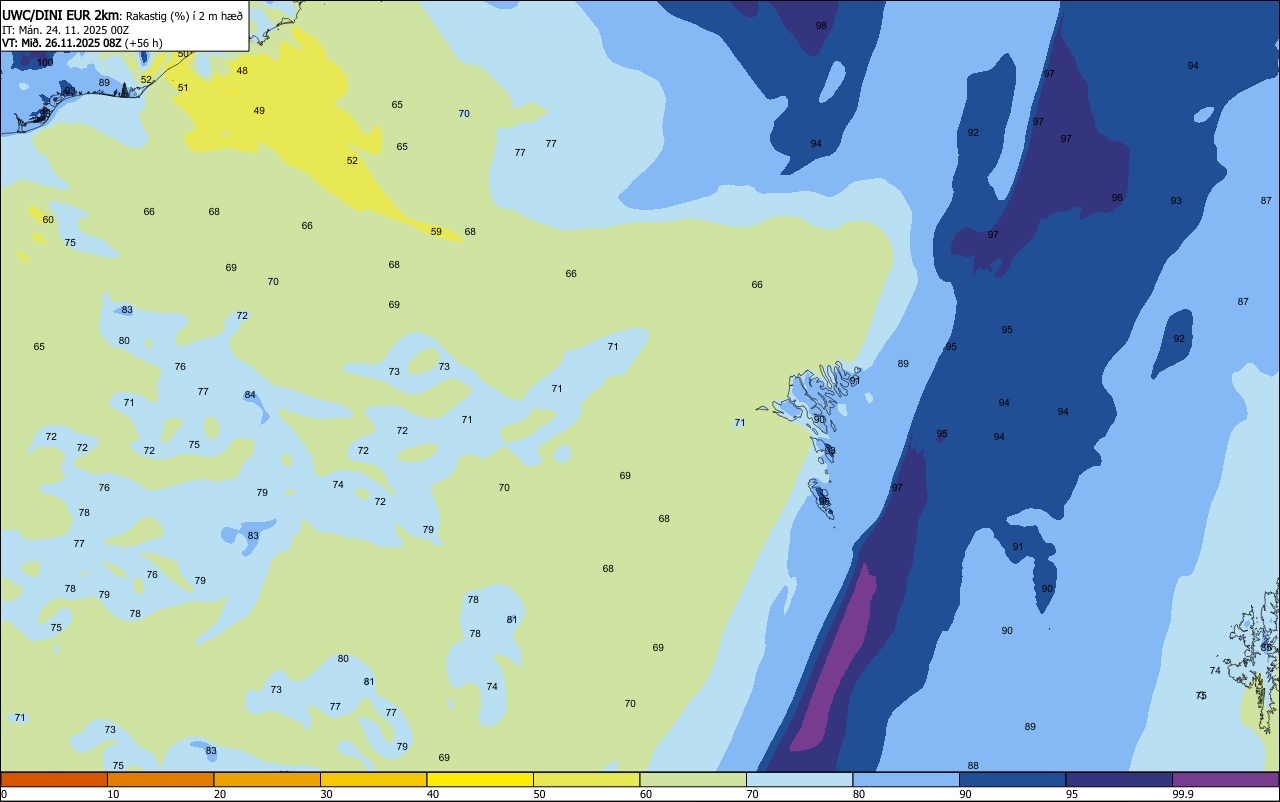
Task: Click the dark orange 0–10 legend swatch
Action: (x=54, y=779)
